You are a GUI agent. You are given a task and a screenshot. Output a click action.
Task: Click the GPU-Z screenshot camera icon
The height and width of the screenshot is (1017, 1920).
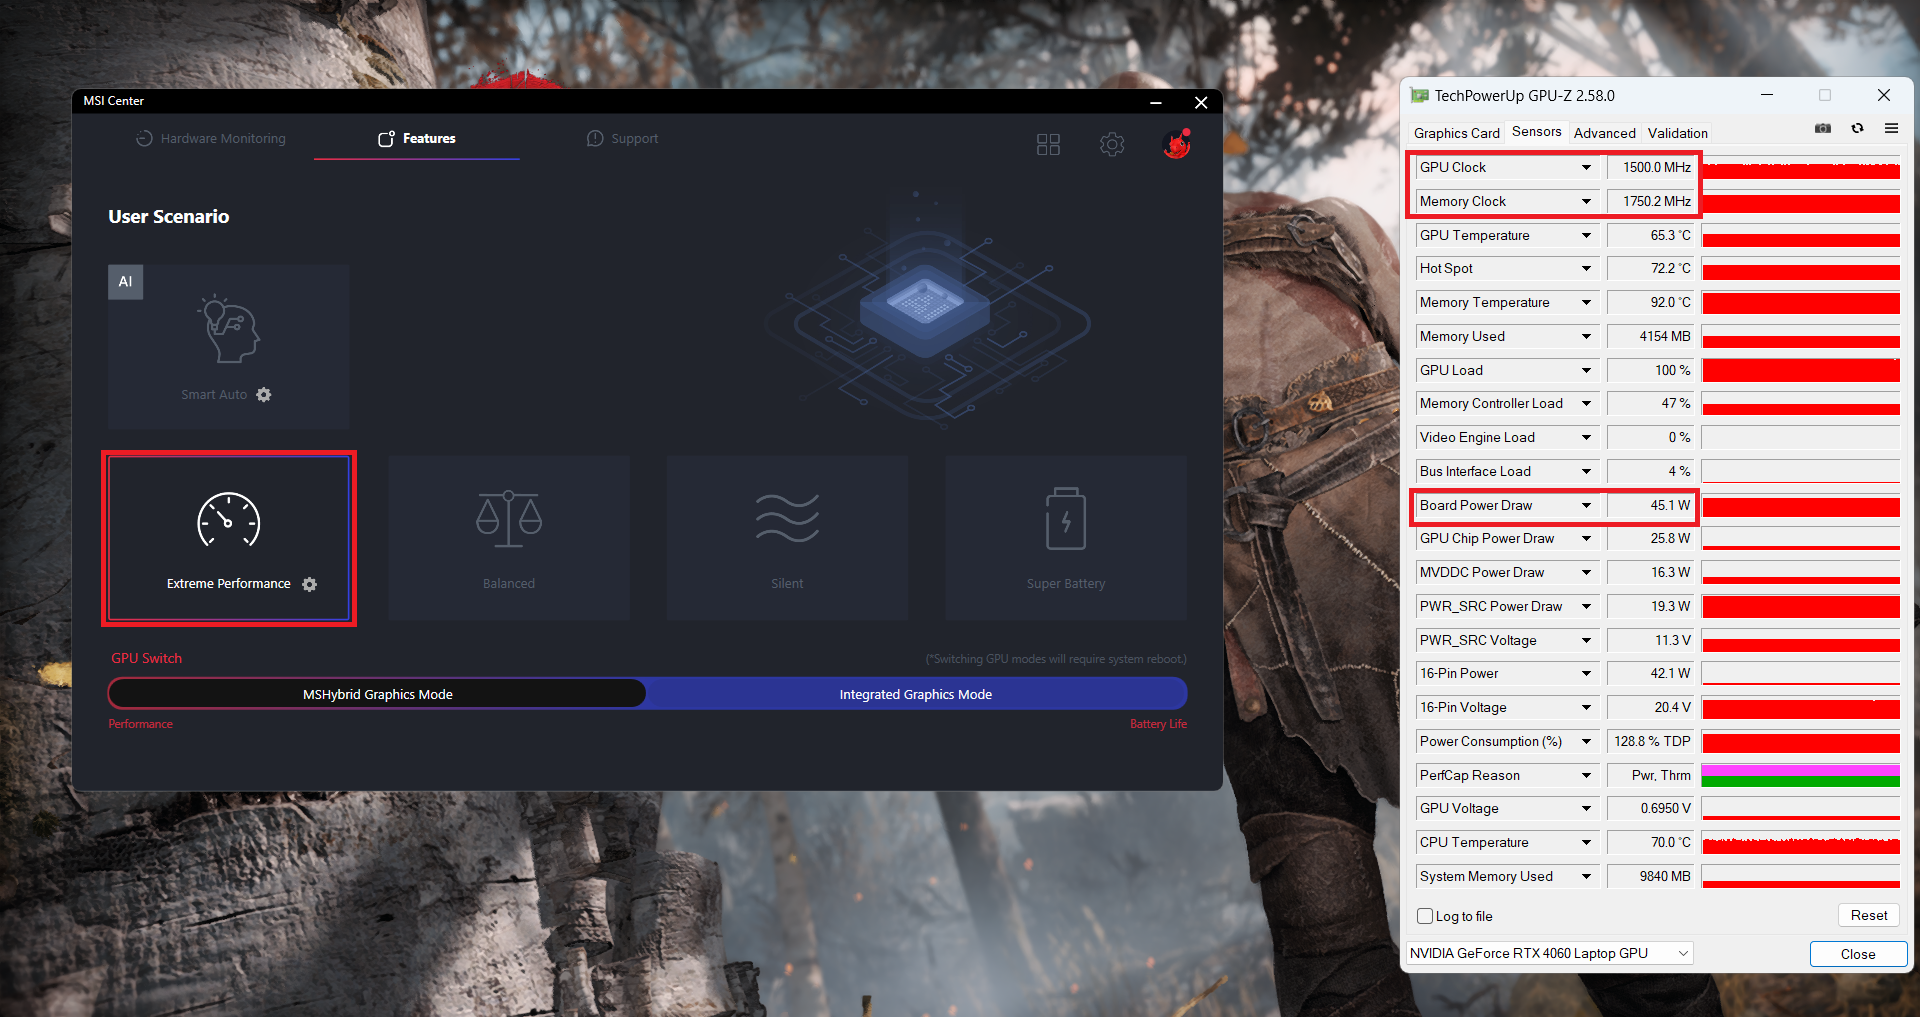click(1823, 129)
